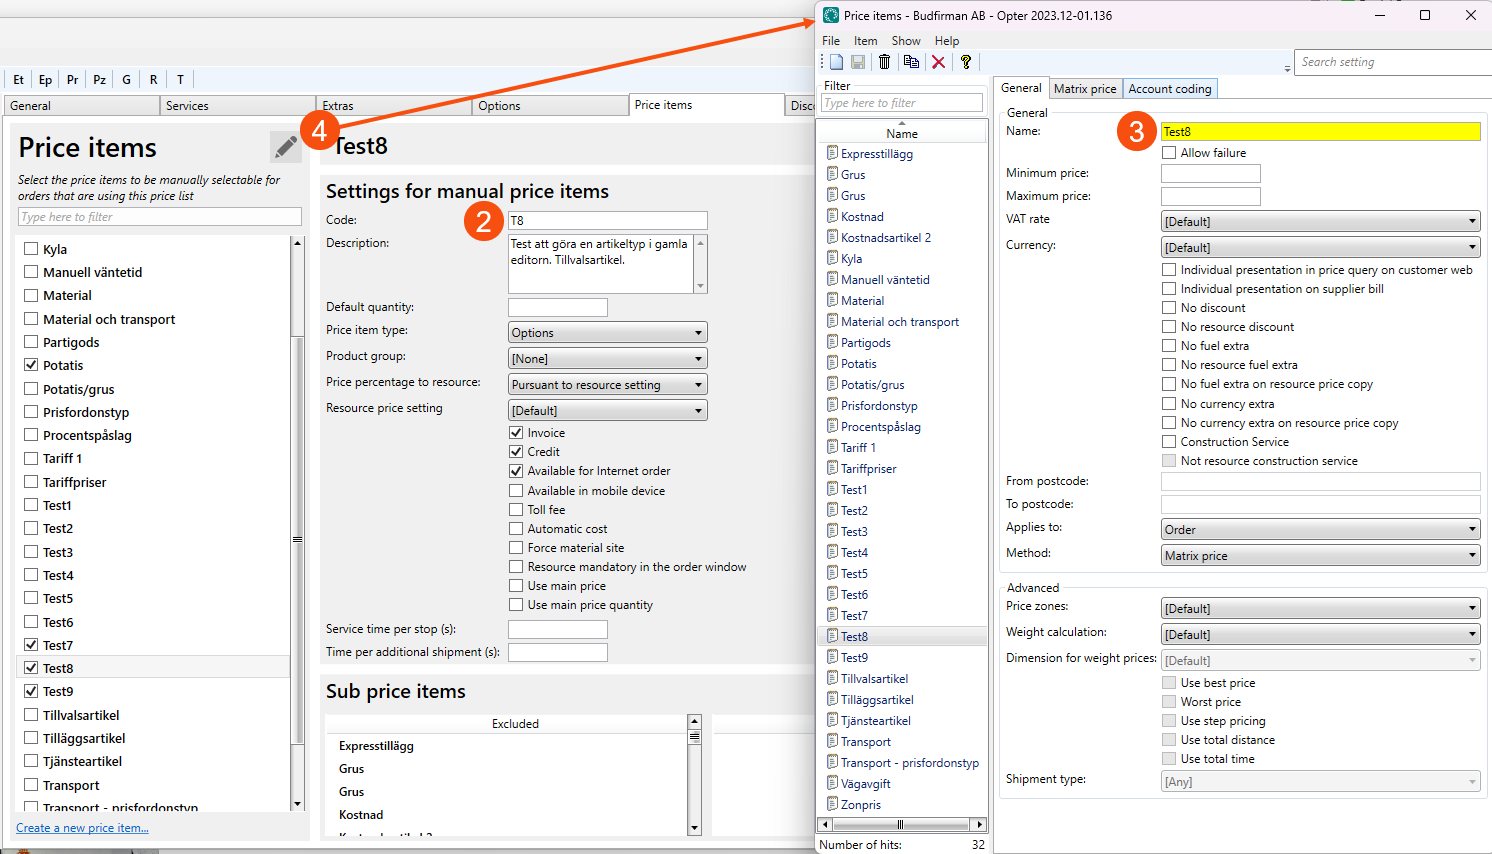Click the Create a new price item link
This screenshot has height=854, width=1492.
[x=82, y=828]
